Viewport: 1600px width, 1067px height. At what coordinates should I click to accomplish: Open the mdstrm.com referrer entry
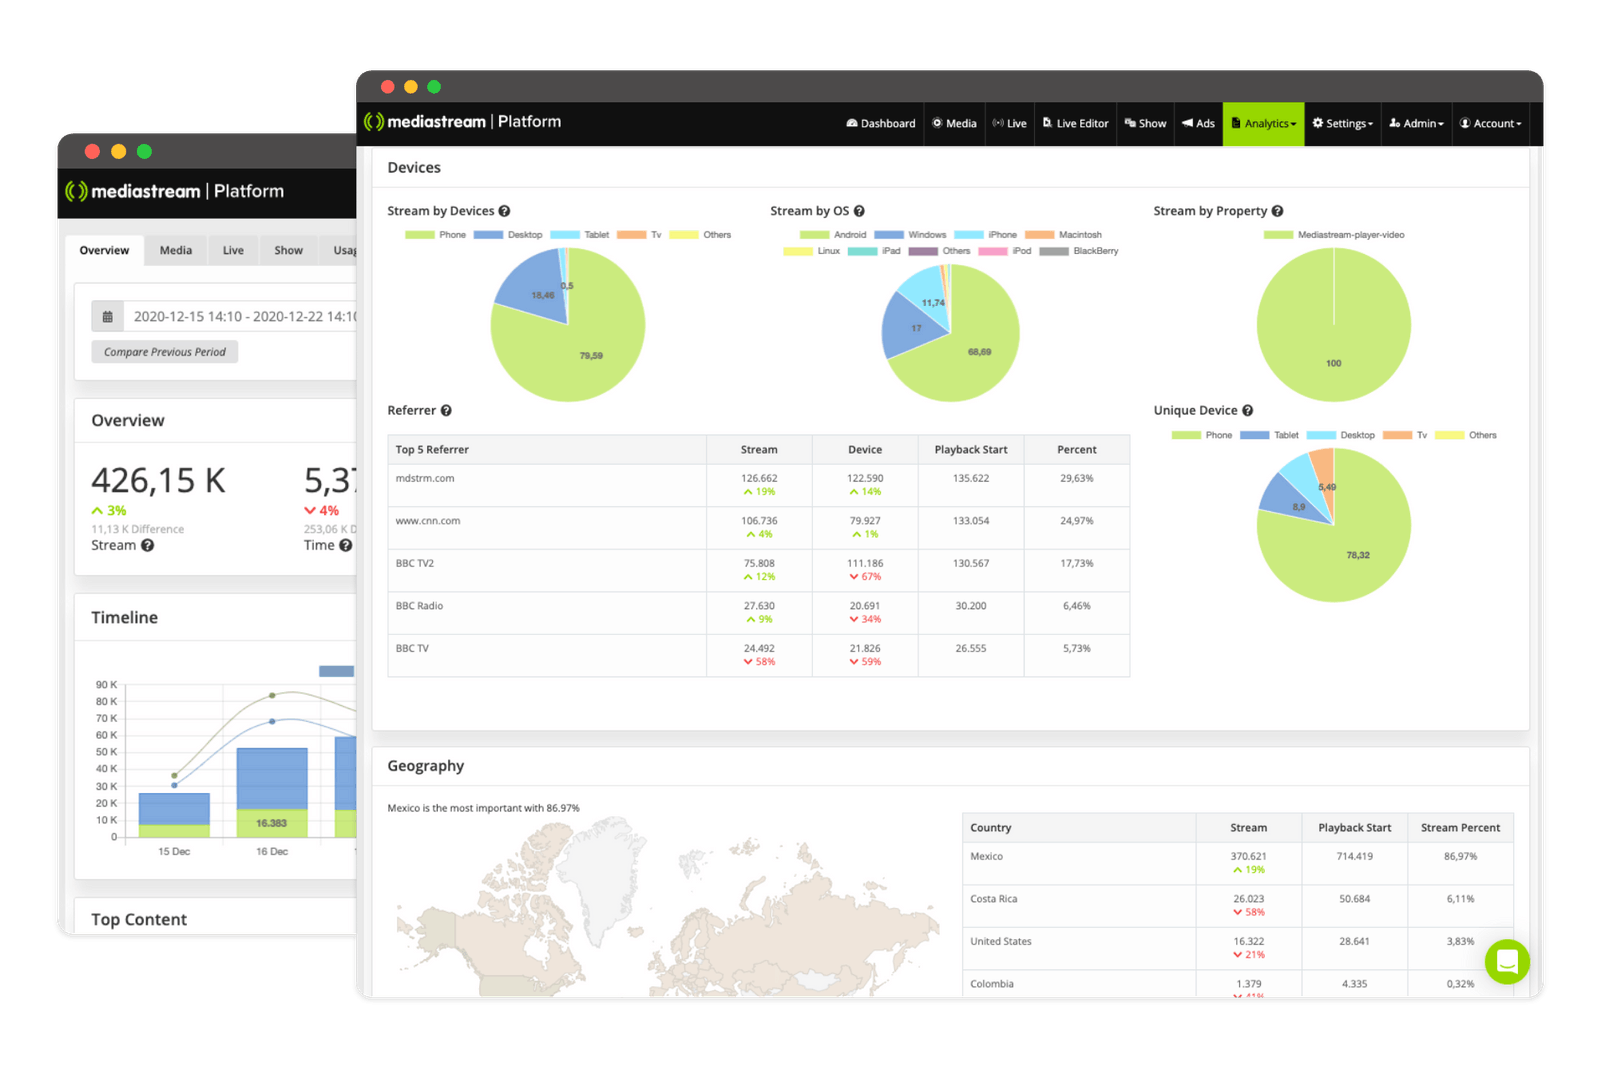(x=425, y=478)
